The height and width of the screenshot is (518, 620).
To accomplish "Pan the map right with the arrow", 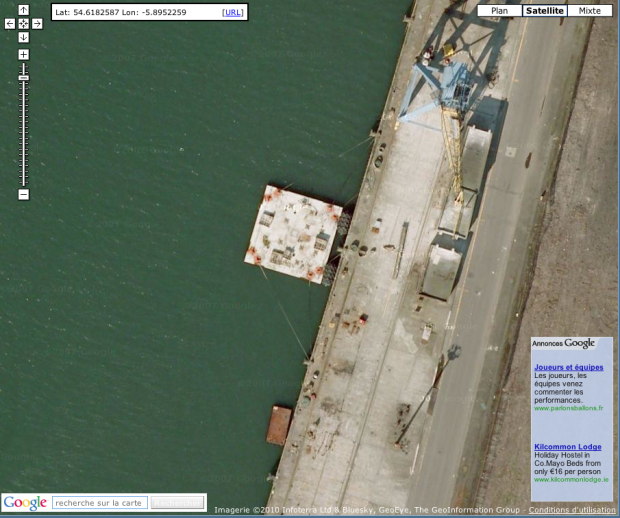I will pyautogui.click(x=37, y=23).
